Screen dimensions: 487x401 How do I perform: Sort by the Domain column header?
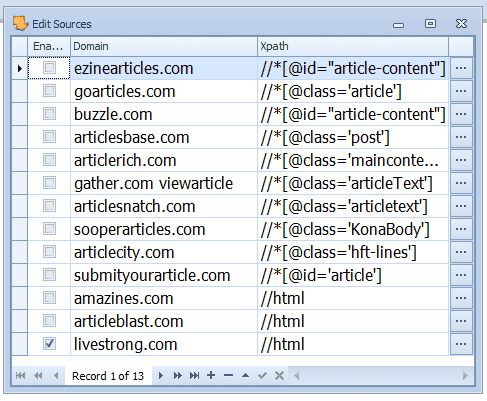pos(164,46)
